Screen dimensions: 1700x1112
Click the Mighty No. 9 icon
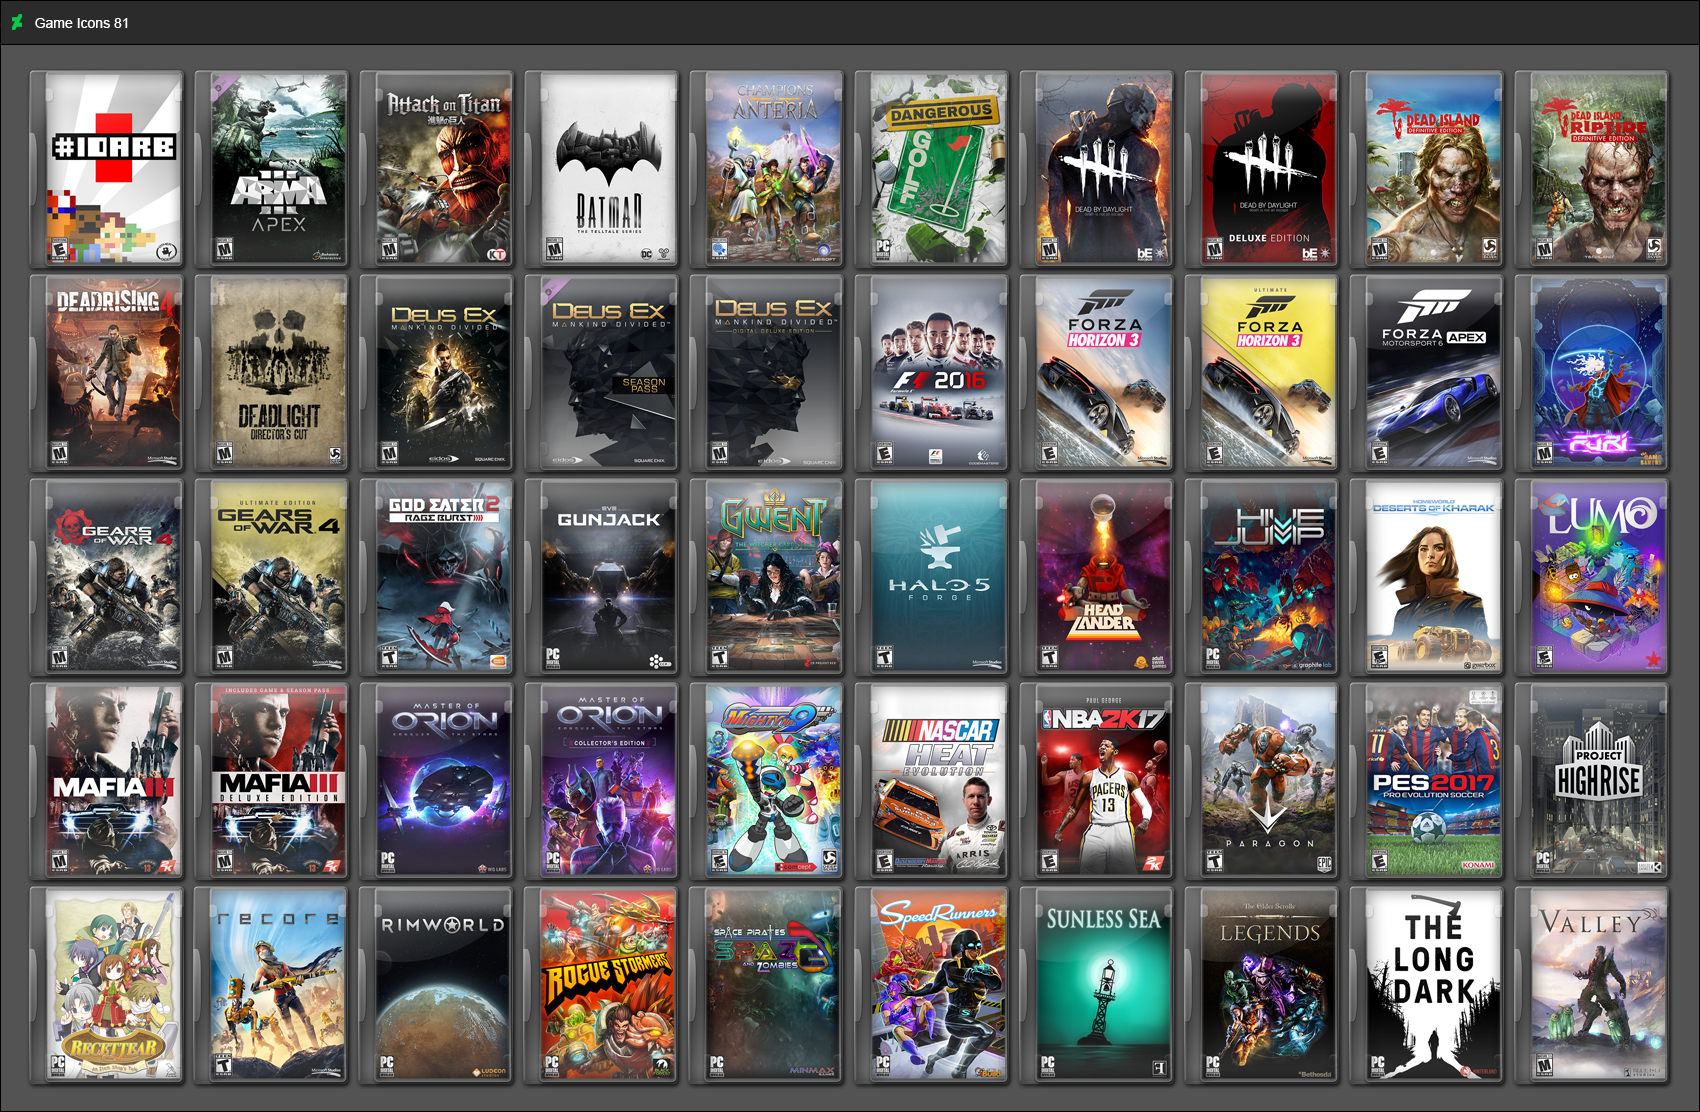point(767,782)
